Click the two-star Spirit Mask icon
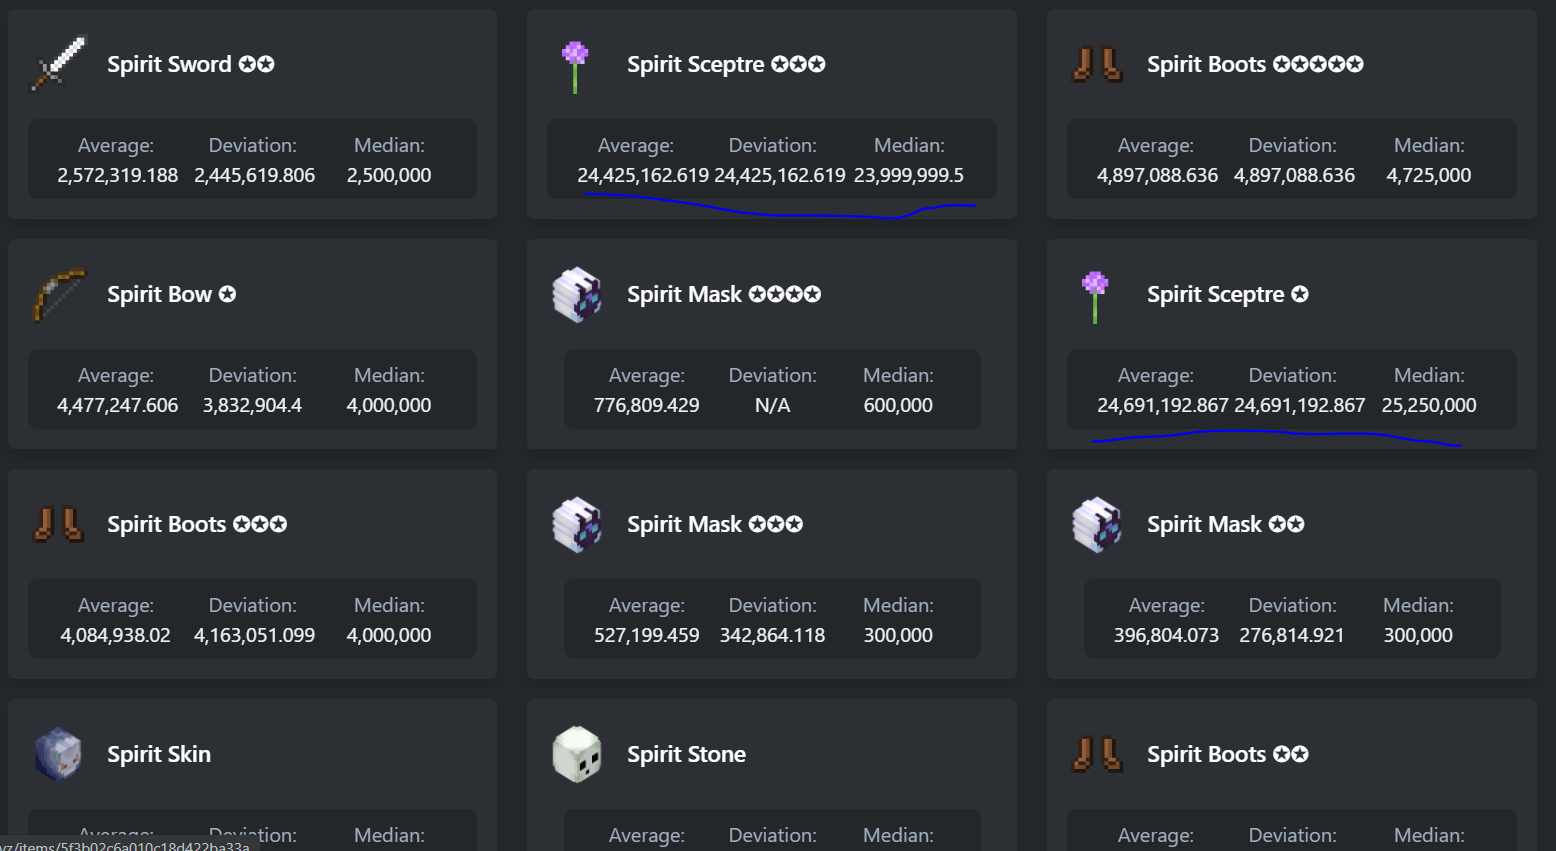Viewport: 1556px width, 851px height. (x=1097, y=525)
